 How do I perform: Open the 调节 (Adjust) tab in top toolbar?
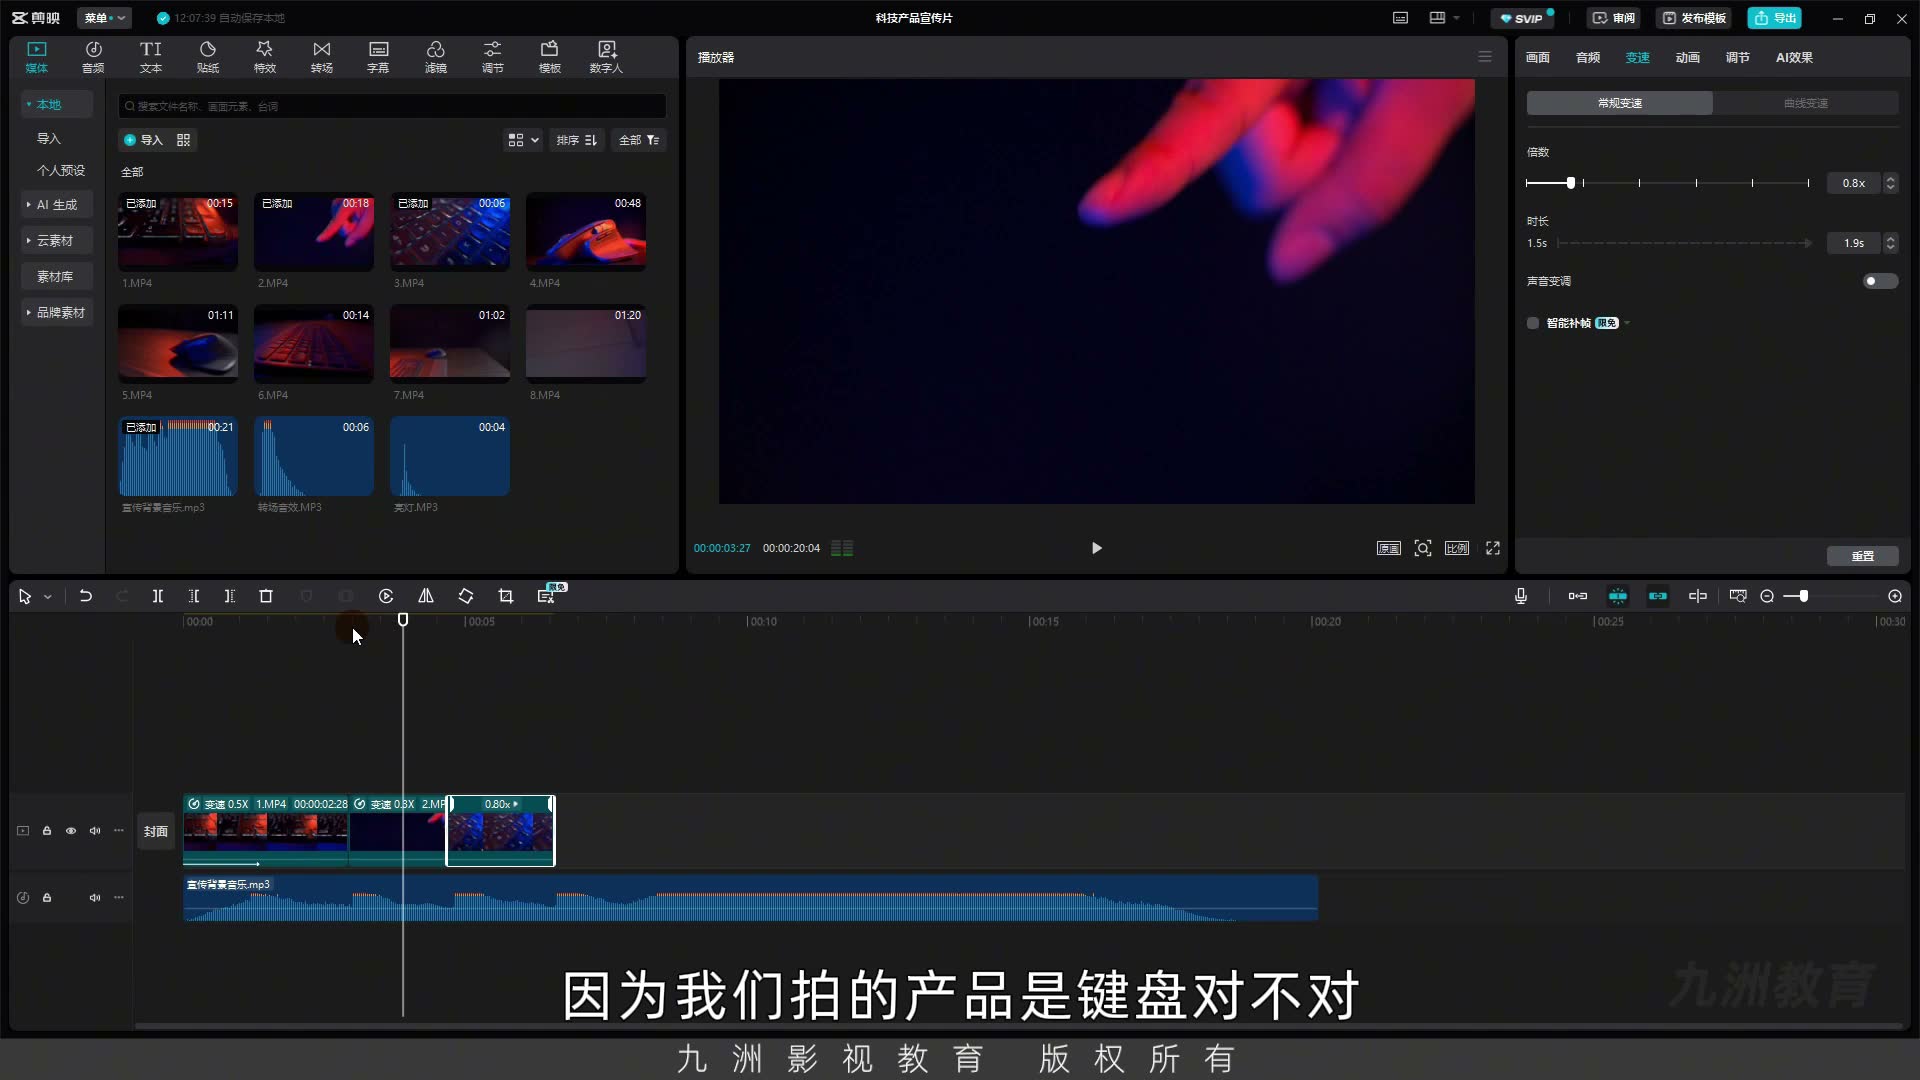tap(493, 57)
